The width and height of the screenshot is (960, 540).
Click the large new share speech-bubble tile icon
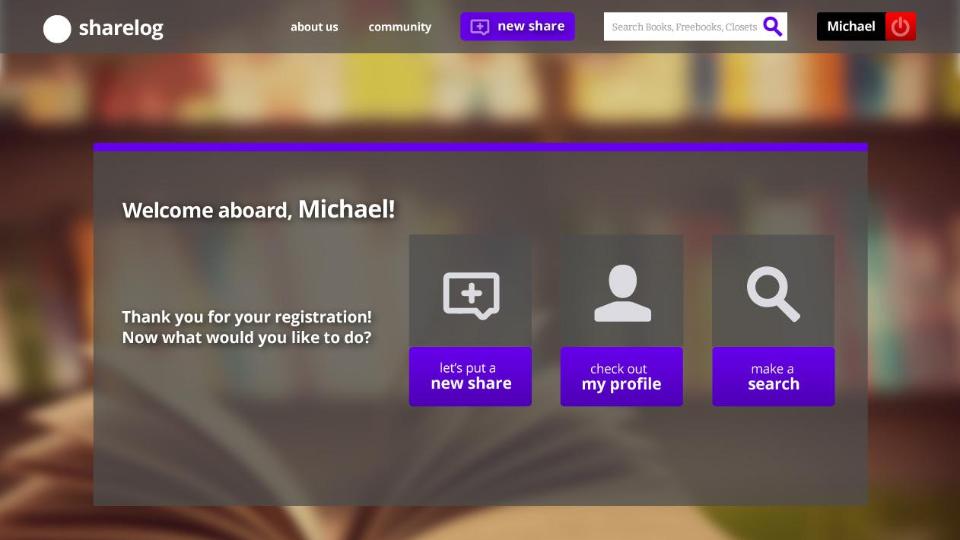tap(470, 293)
